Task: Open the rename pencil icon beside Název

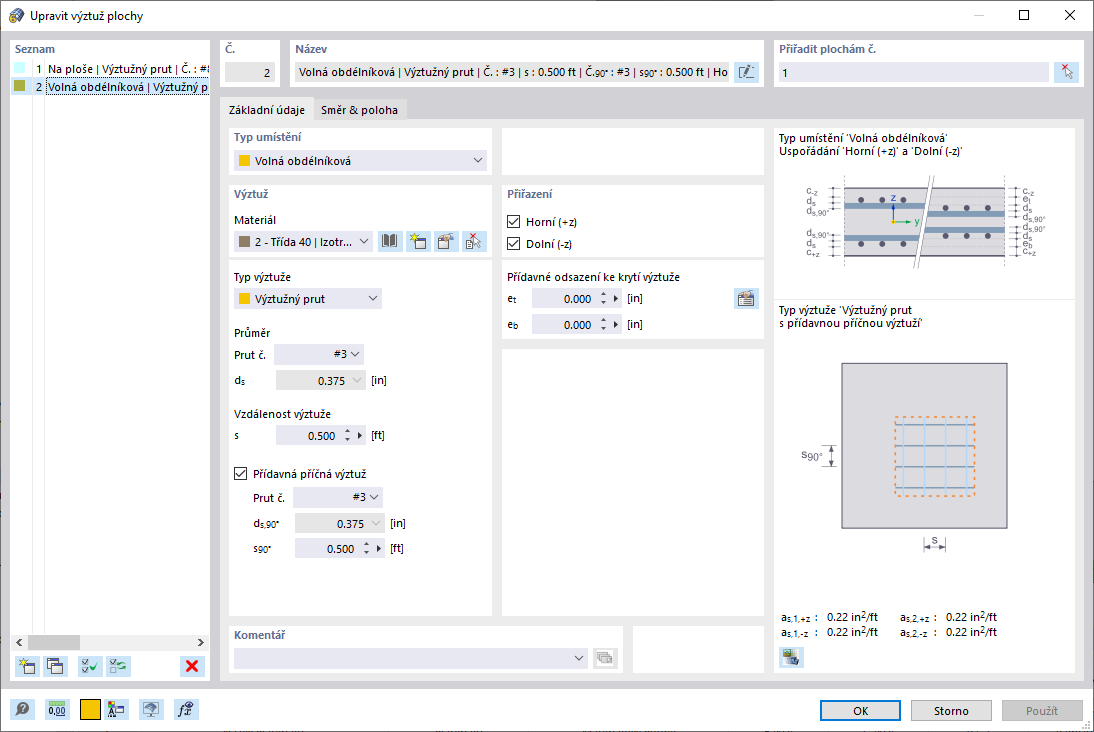Action: 746,71
